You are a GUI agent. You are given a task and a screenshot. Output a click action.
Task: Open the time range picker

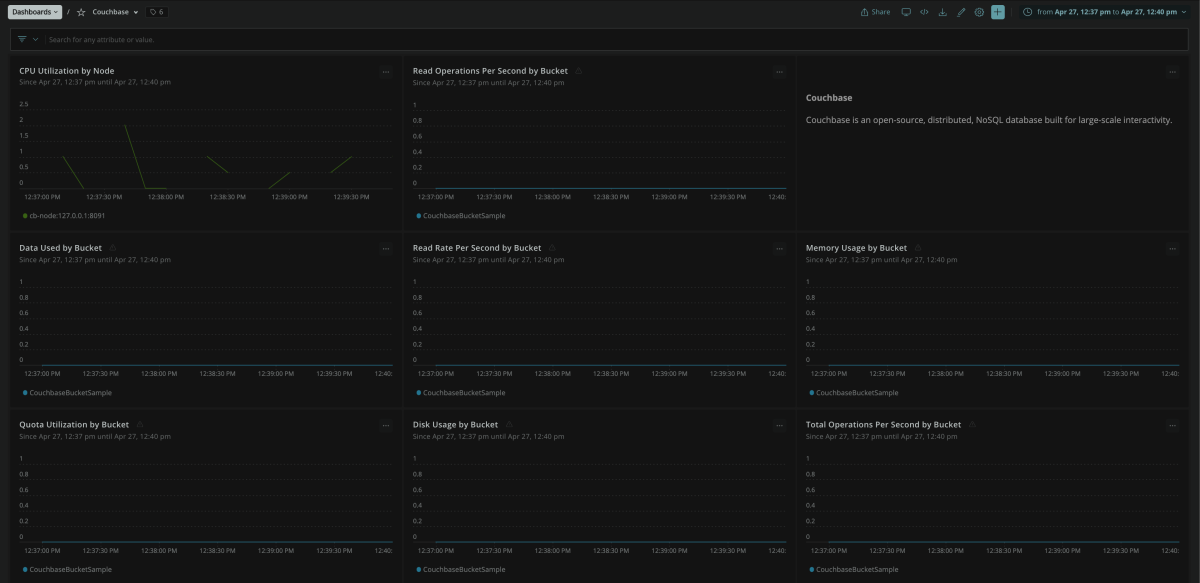click(x=1104, y=12)
